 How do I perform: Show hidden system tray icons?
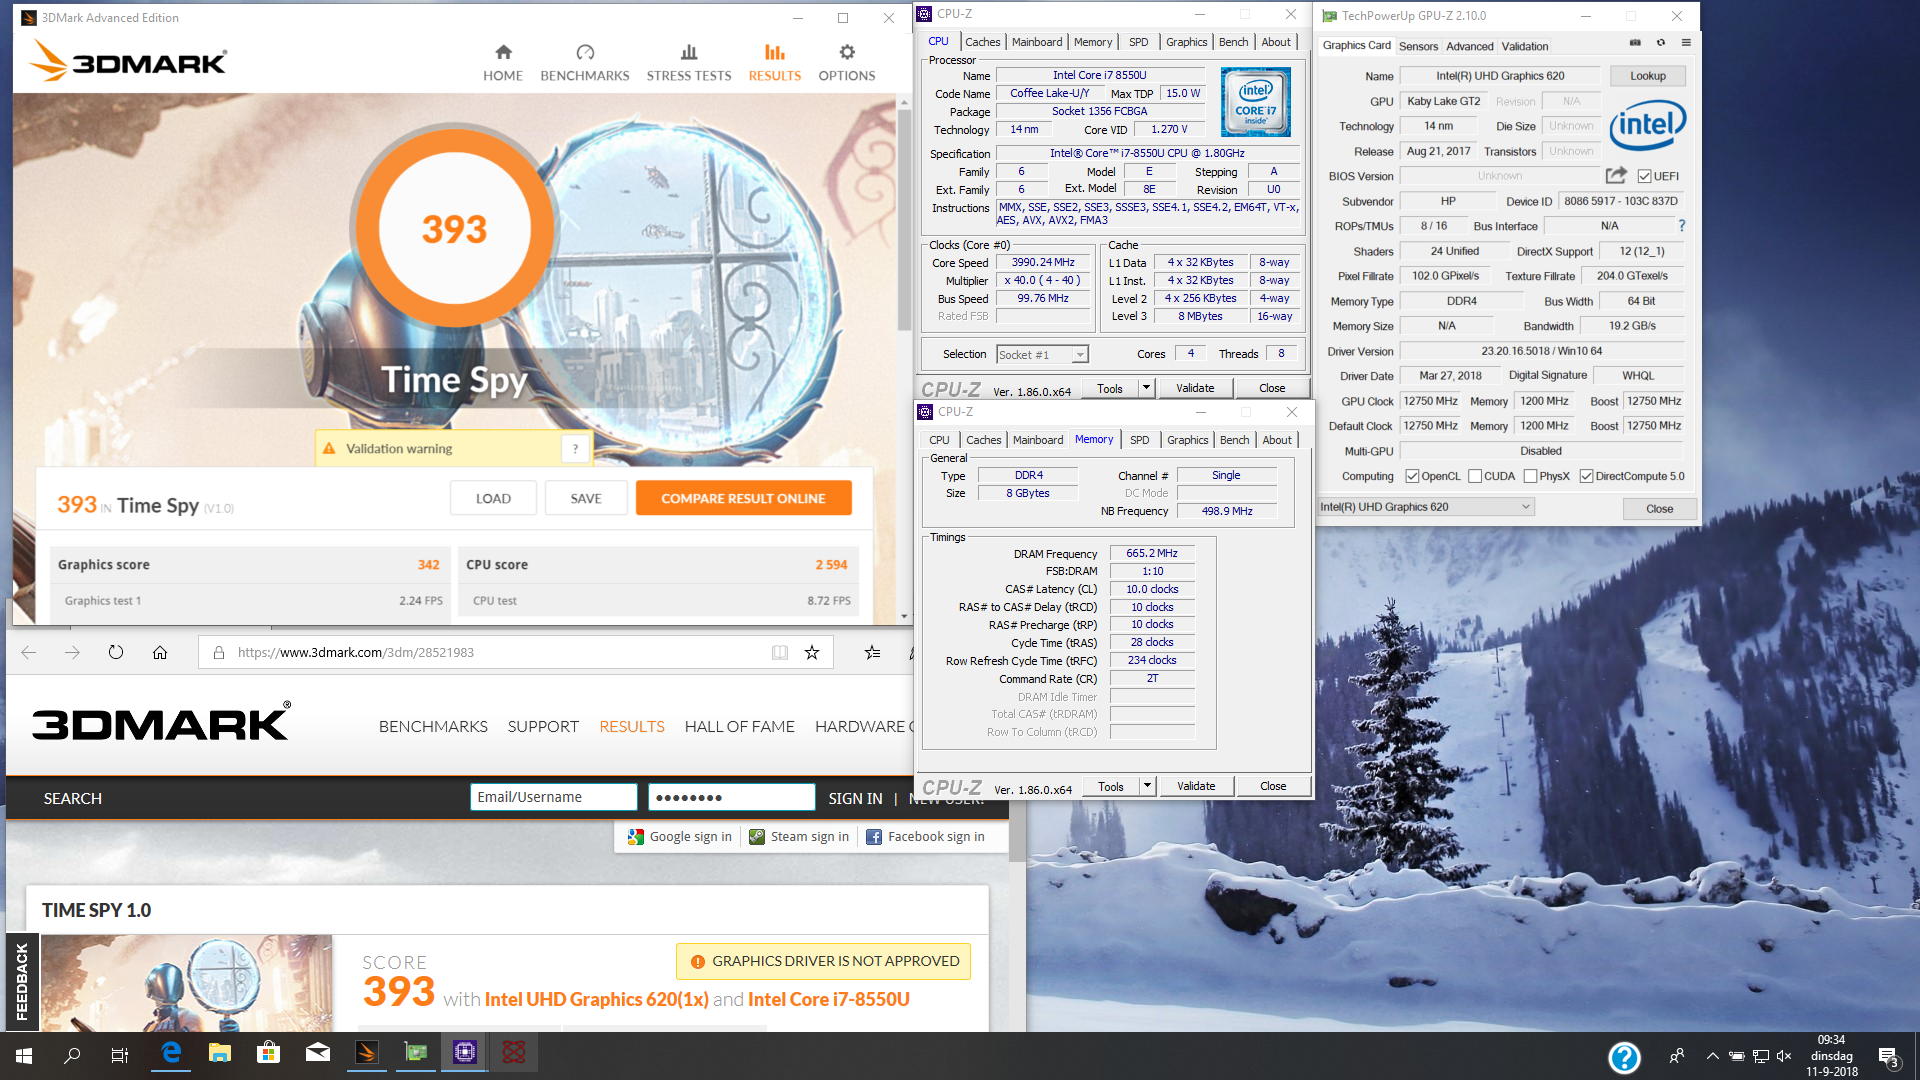[x=1712, y=1056]
